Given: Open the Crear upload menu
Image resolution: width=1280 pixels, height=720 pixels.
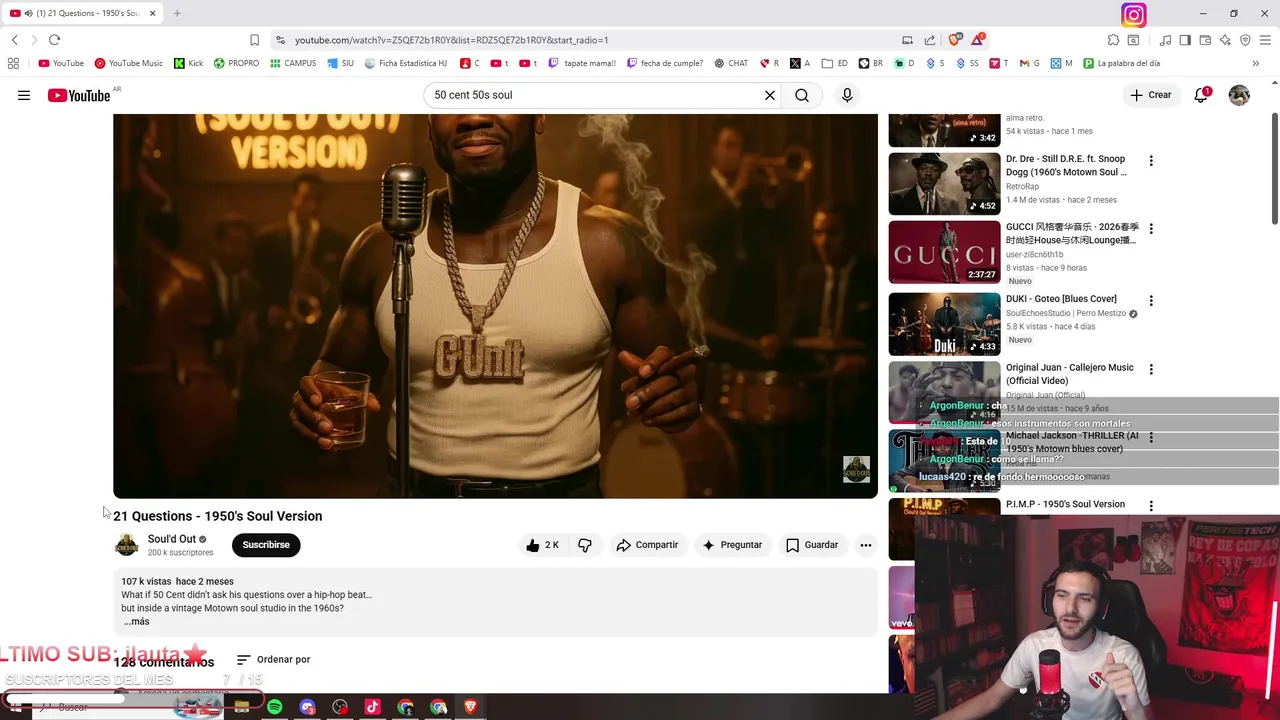Looking at the screenshot, I should coord(1151,95).
